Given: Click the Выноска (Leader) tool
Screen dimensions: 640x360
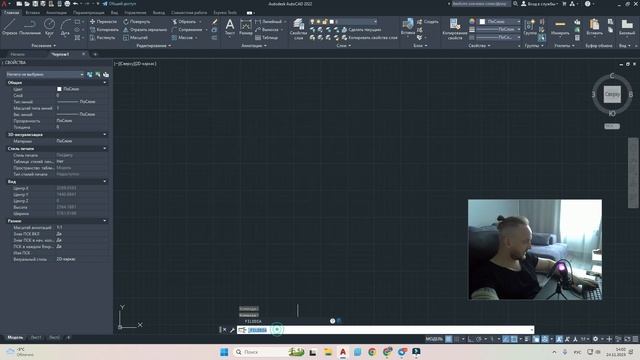Looking at the screenshot, I should pyautogui.click(x=267, y=29).
